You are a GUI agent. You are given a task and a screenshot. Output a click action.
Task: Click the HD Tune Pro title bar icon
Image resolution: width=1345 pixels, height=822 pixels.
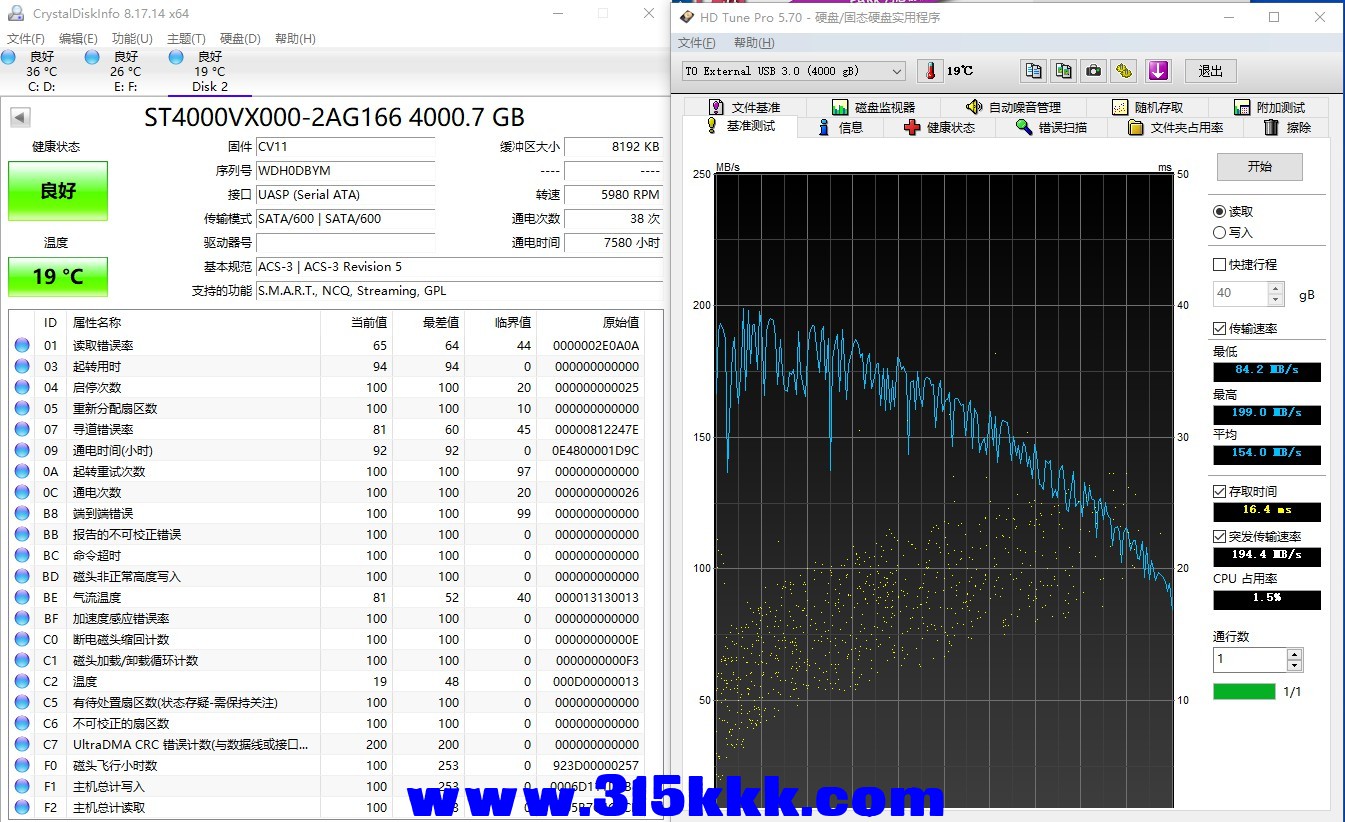[x=687, y=17]
